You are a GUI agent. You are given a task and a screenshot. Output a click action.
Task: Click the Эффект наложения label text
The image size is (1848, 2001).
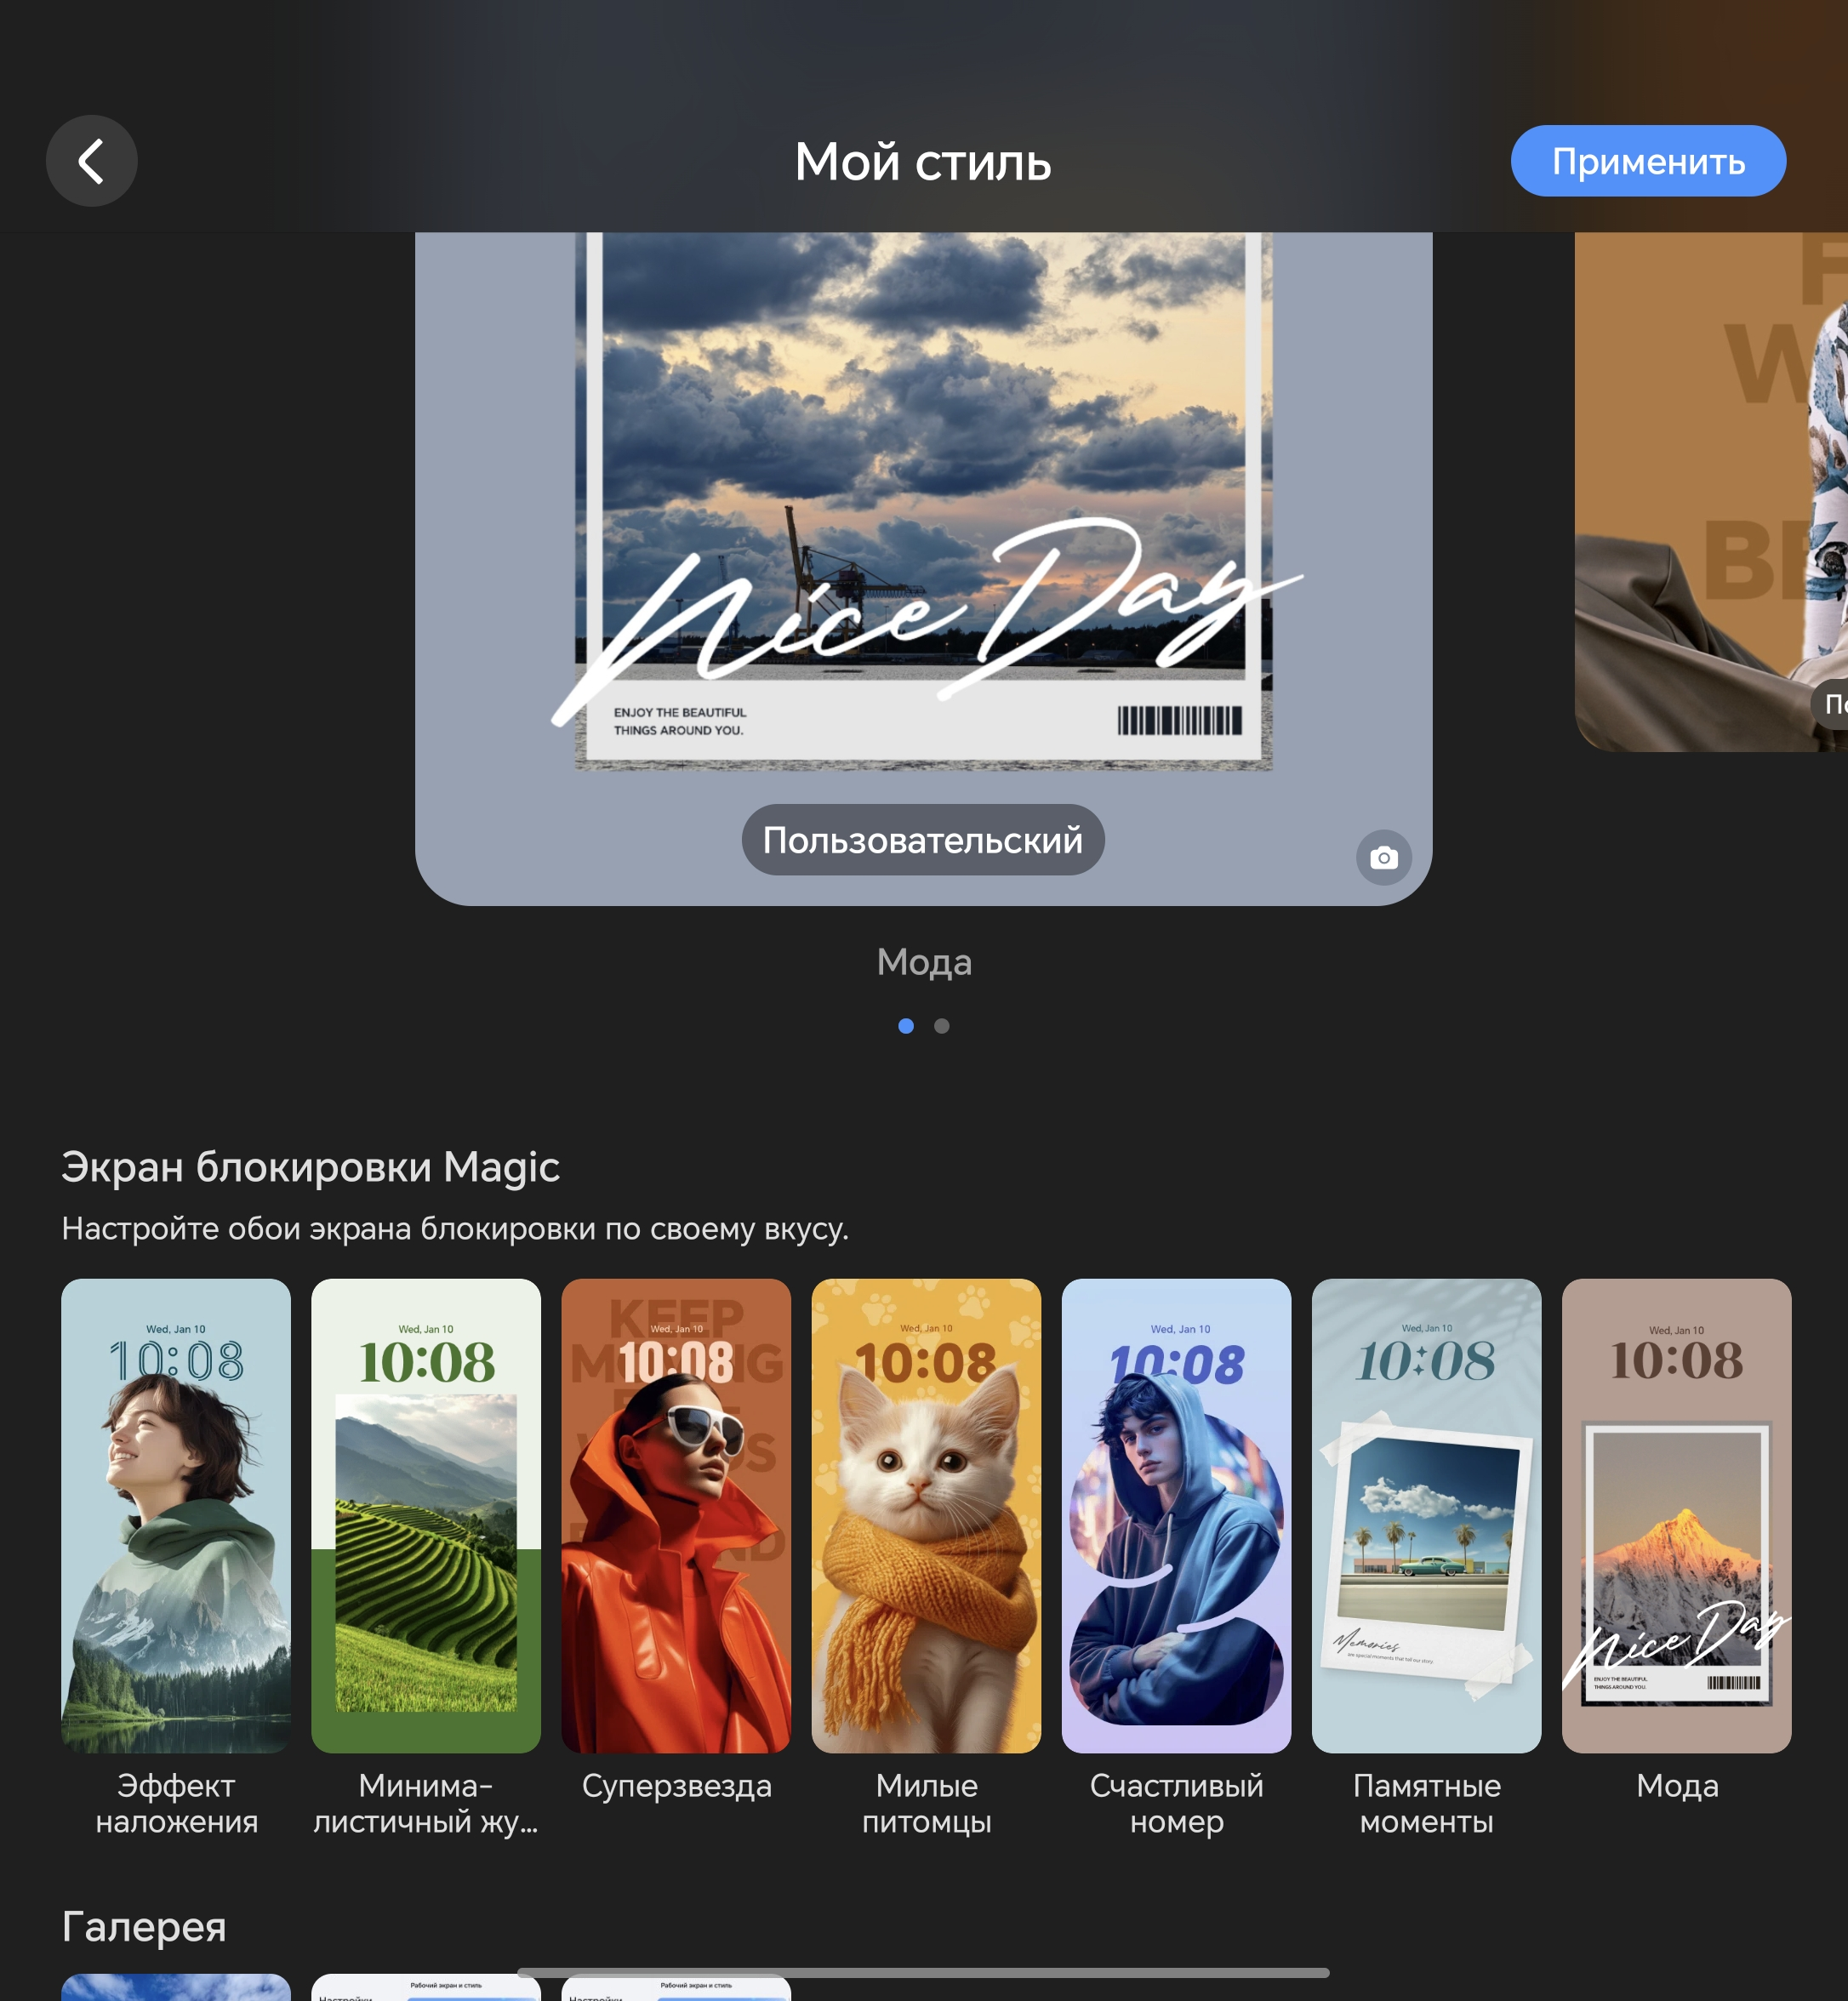(x=176, y=1804)
